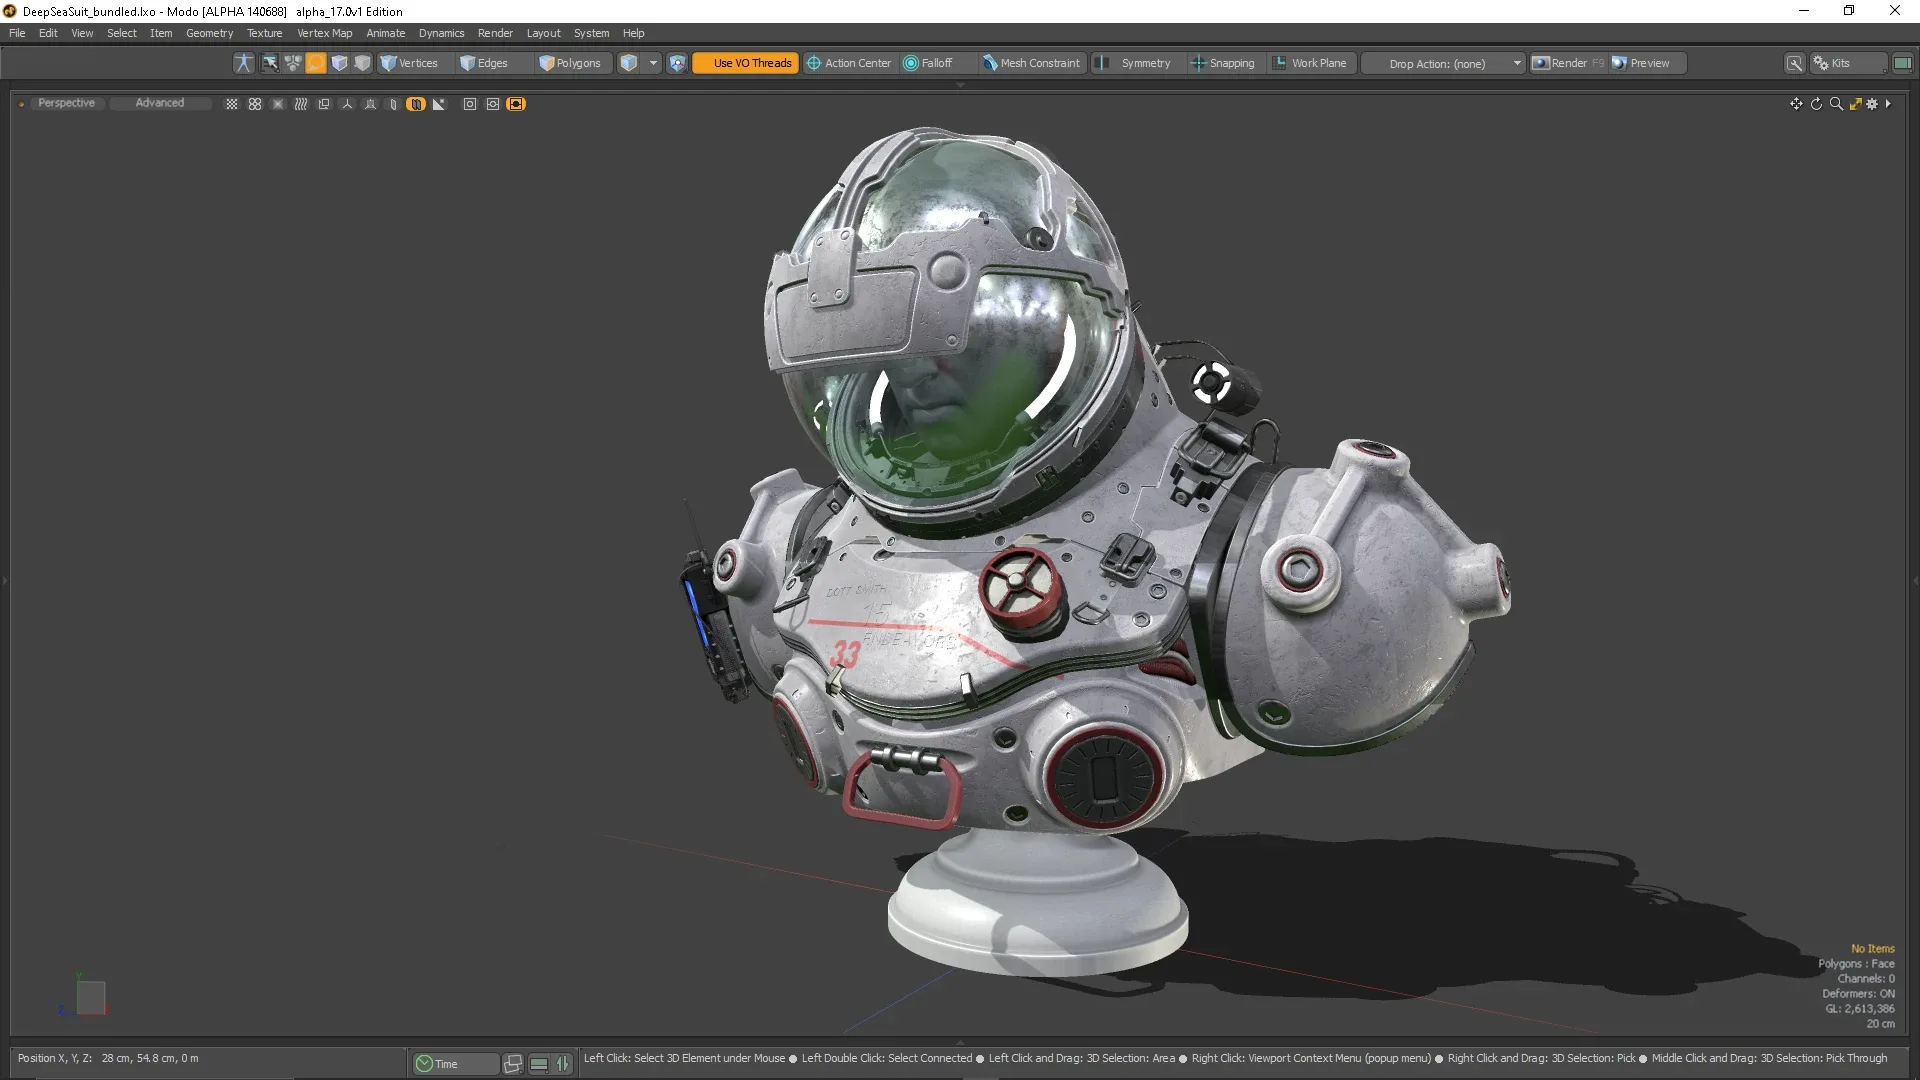Click the shield-cube icon right of Polygons

(628, 63)
